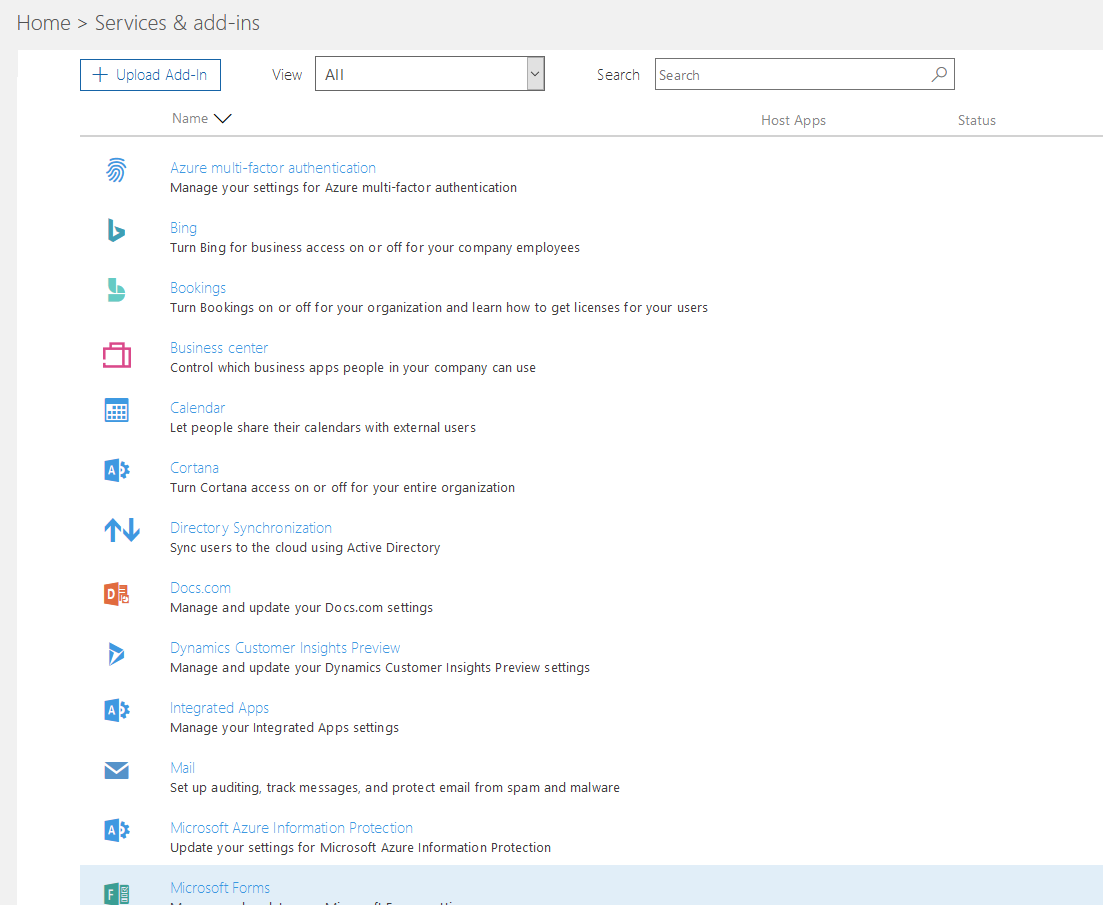
Task: Open Azure multi-factor authentication settings
Action: 273,168
